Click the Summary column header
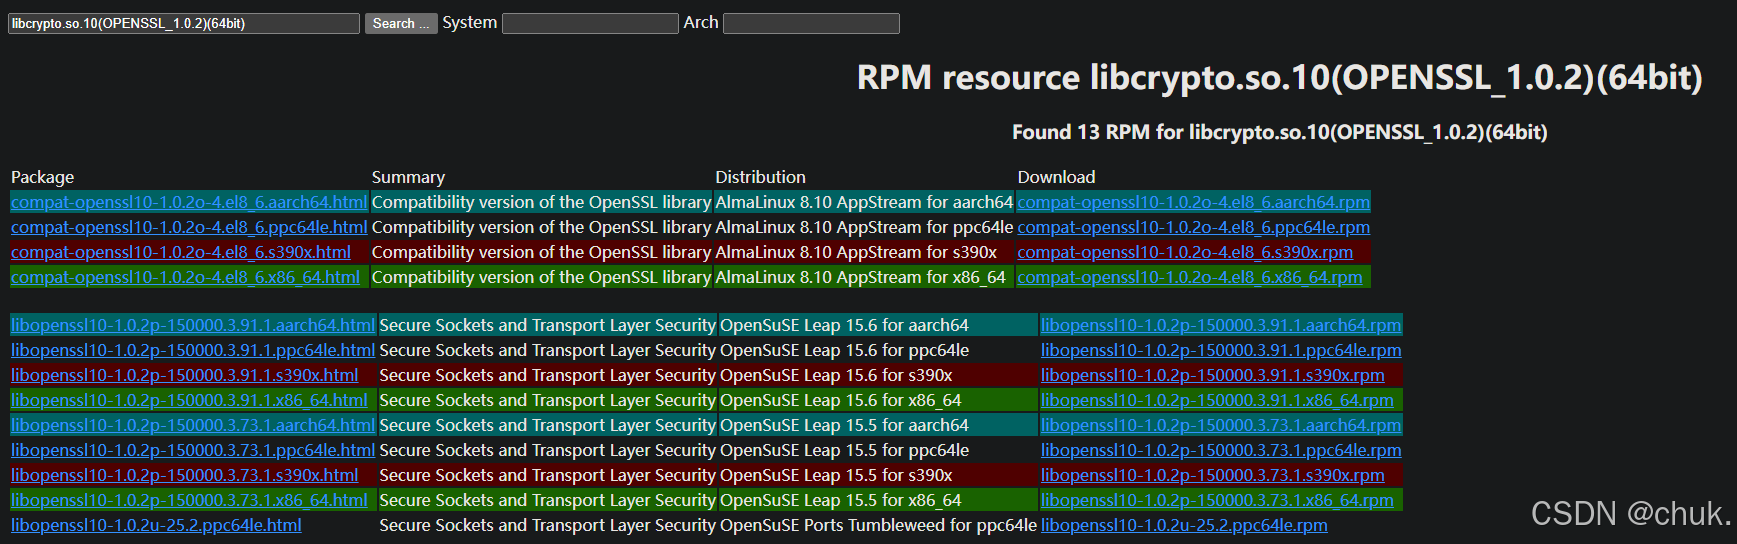 pyautogui.click(x=408, y=177)
